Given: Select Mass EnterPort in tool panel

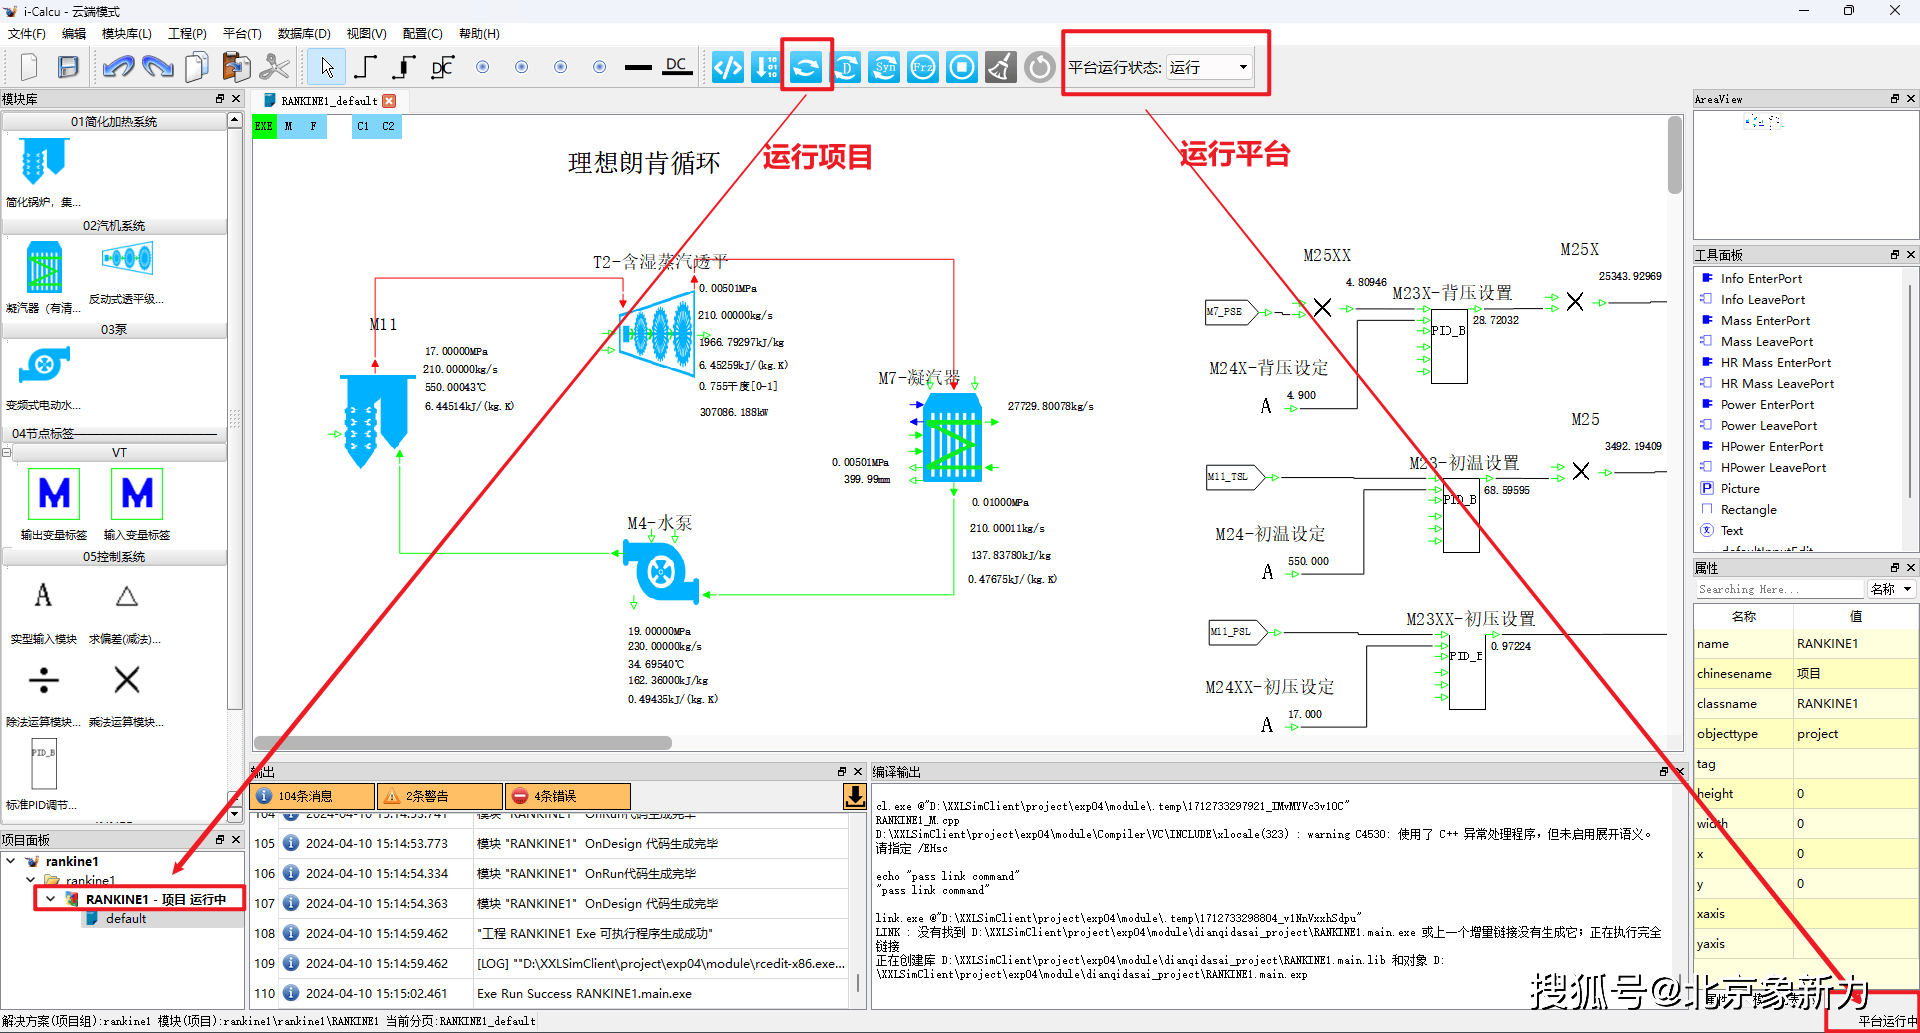Looking at the screenshot, I should click(1765, 321).
